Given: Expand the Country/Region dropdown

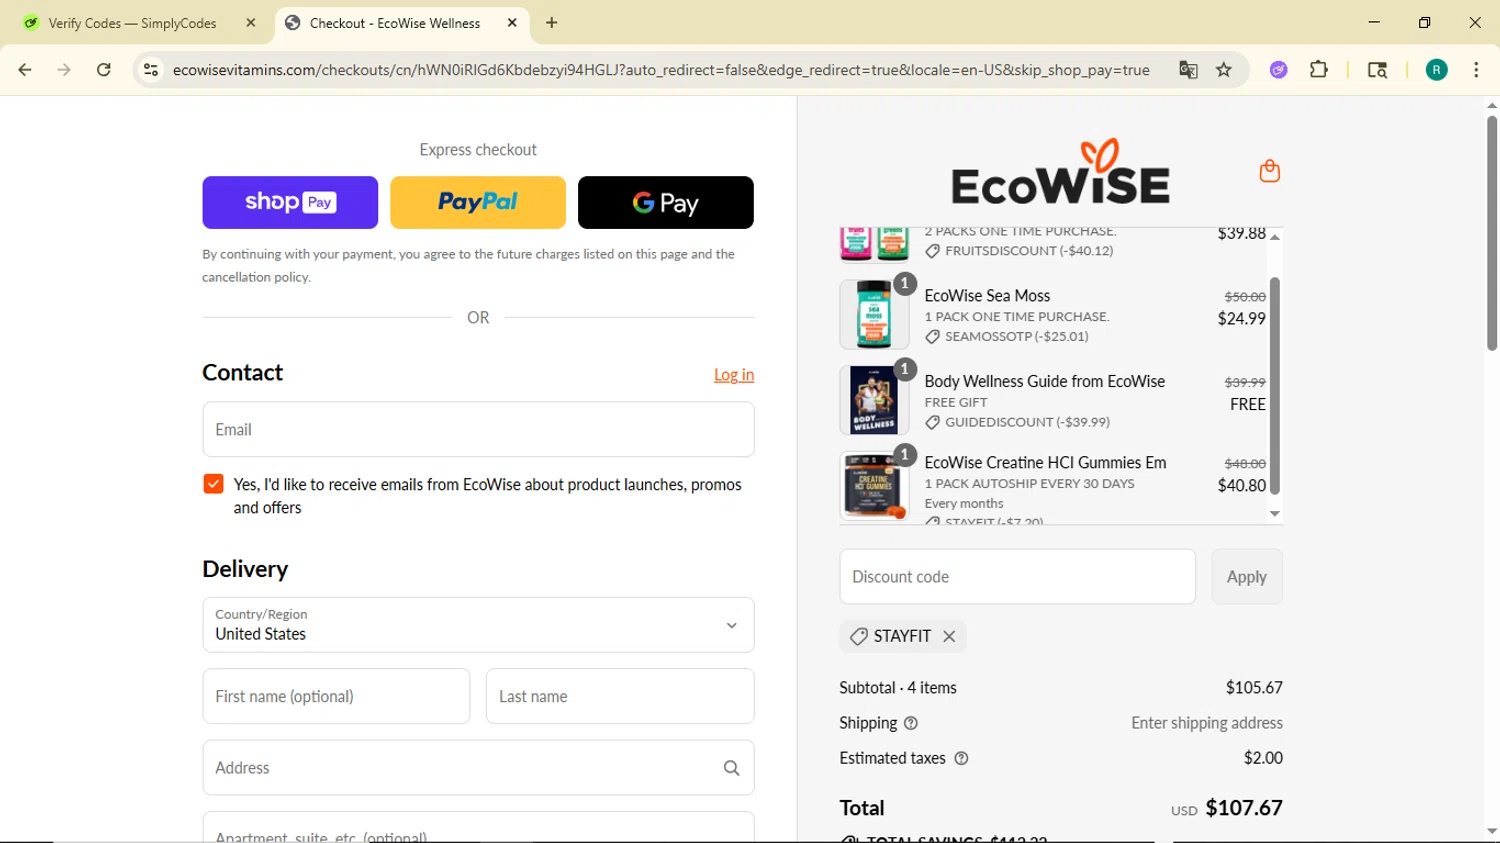Looking at the screenshot, I should coord(478,625).
